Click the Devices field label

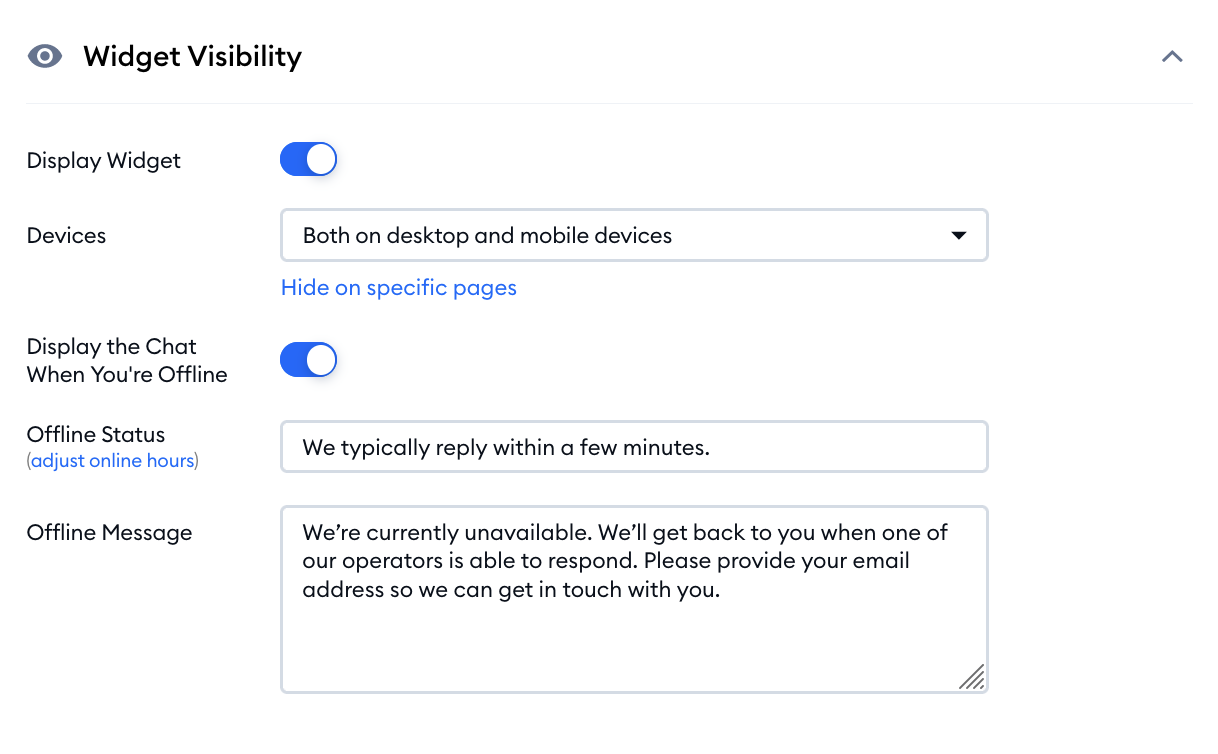click(66, 236)
